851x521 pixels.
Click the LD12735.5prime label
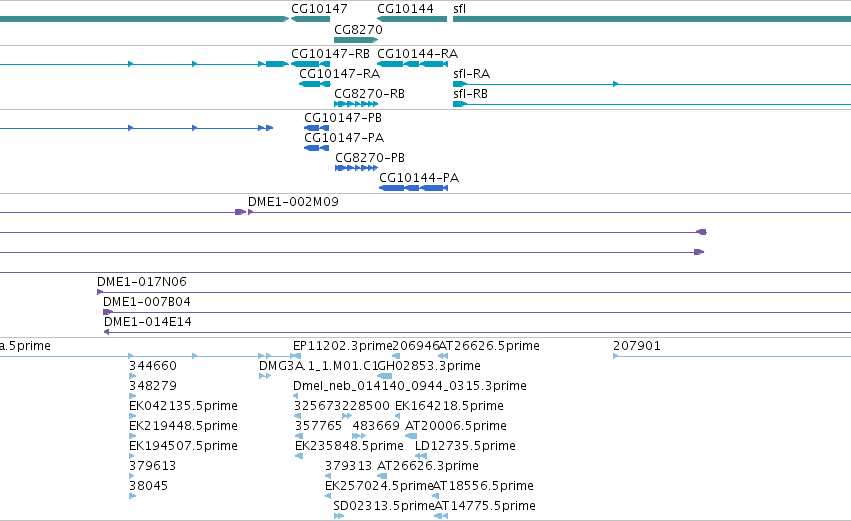465,446
